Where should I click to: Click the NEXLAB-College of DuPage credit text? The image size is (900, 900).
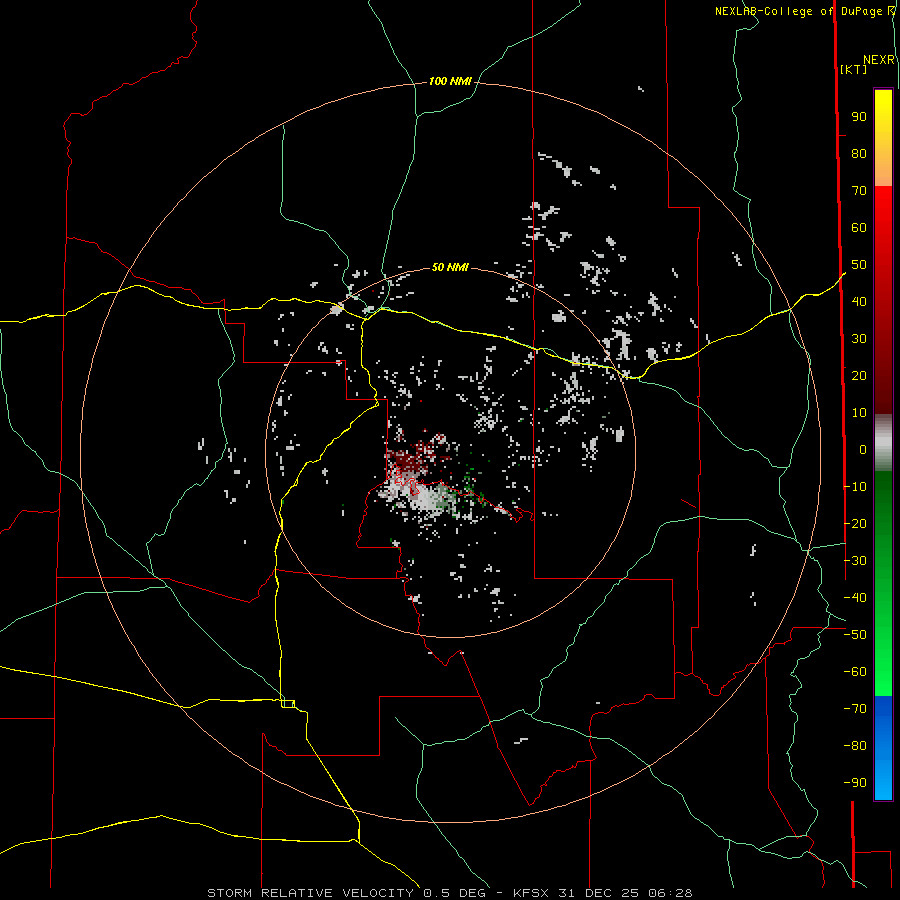pyautogui.click(x=800, y=11)
